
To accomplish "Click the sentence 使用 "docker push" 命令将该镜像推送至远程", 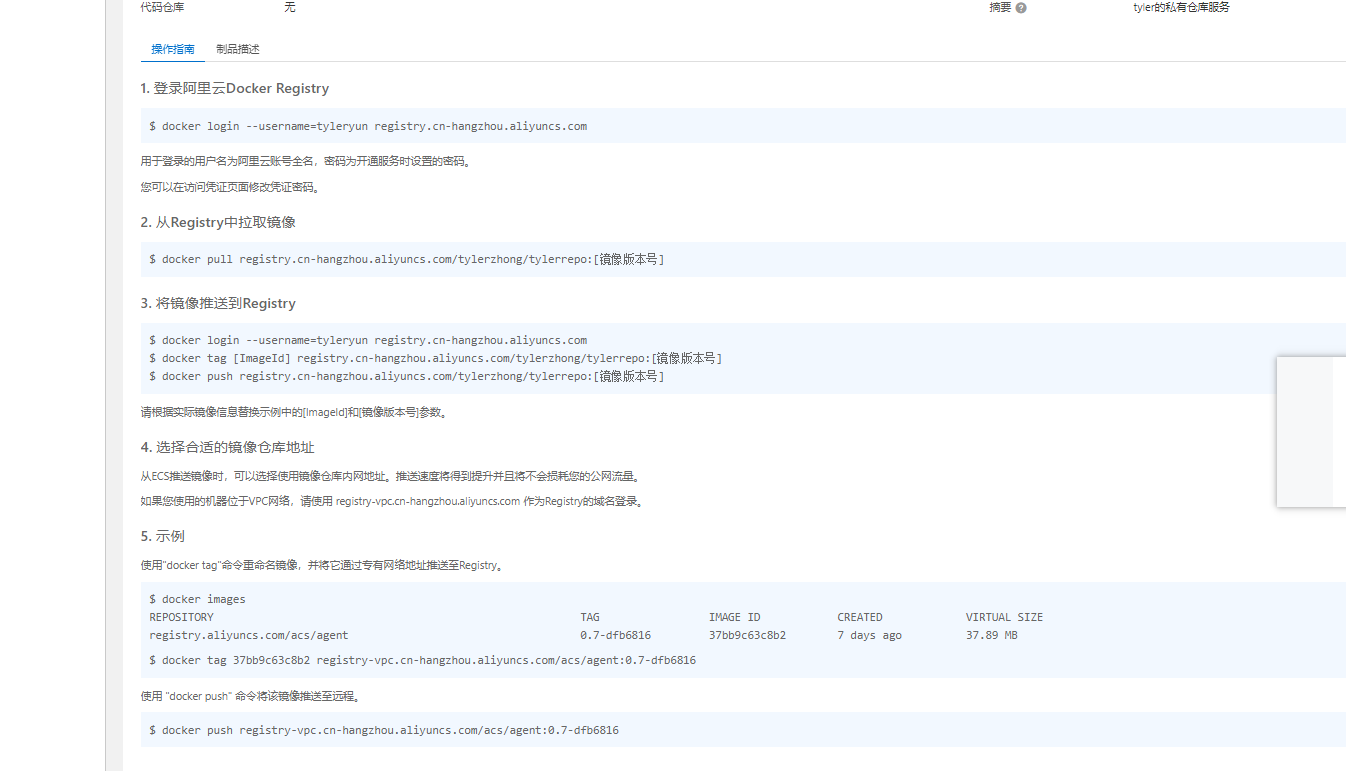I will point(251,696).
